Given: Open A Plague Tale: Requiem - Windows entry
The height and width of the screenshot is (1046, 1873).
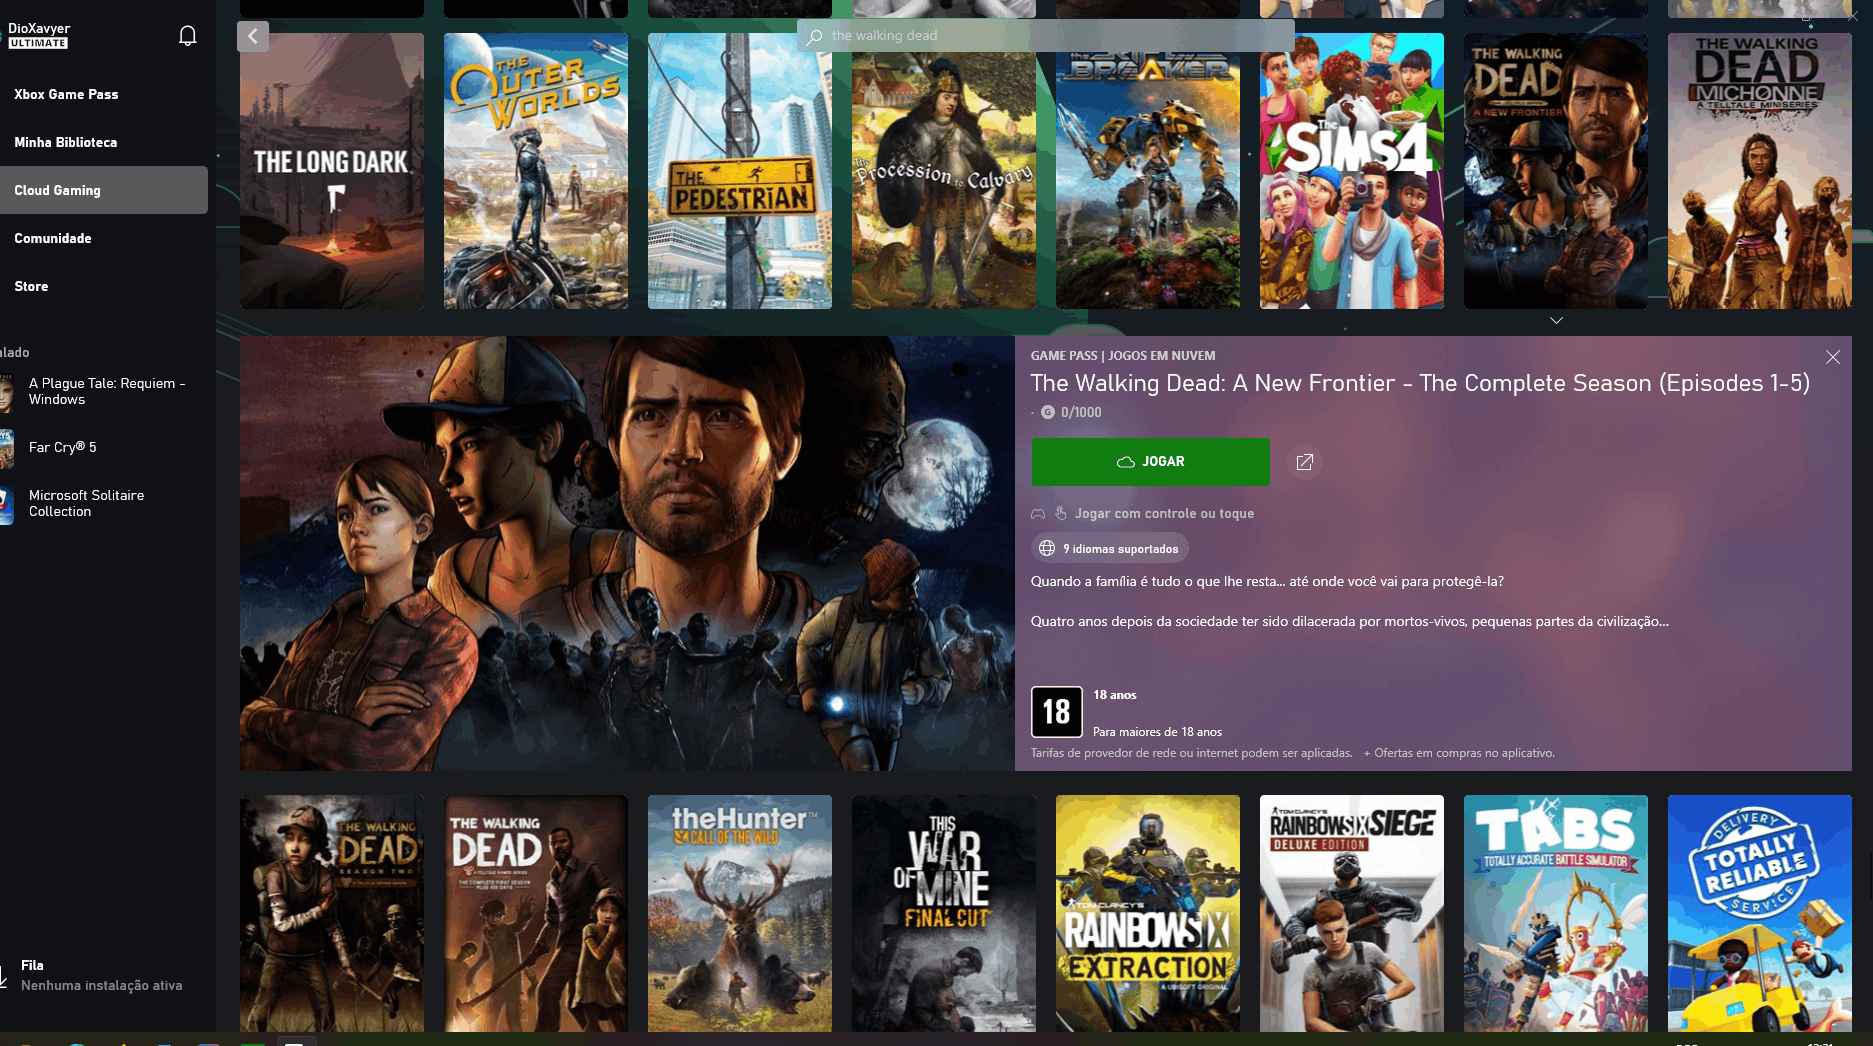Looking at the screenshot, I should (x=107, y=391).
